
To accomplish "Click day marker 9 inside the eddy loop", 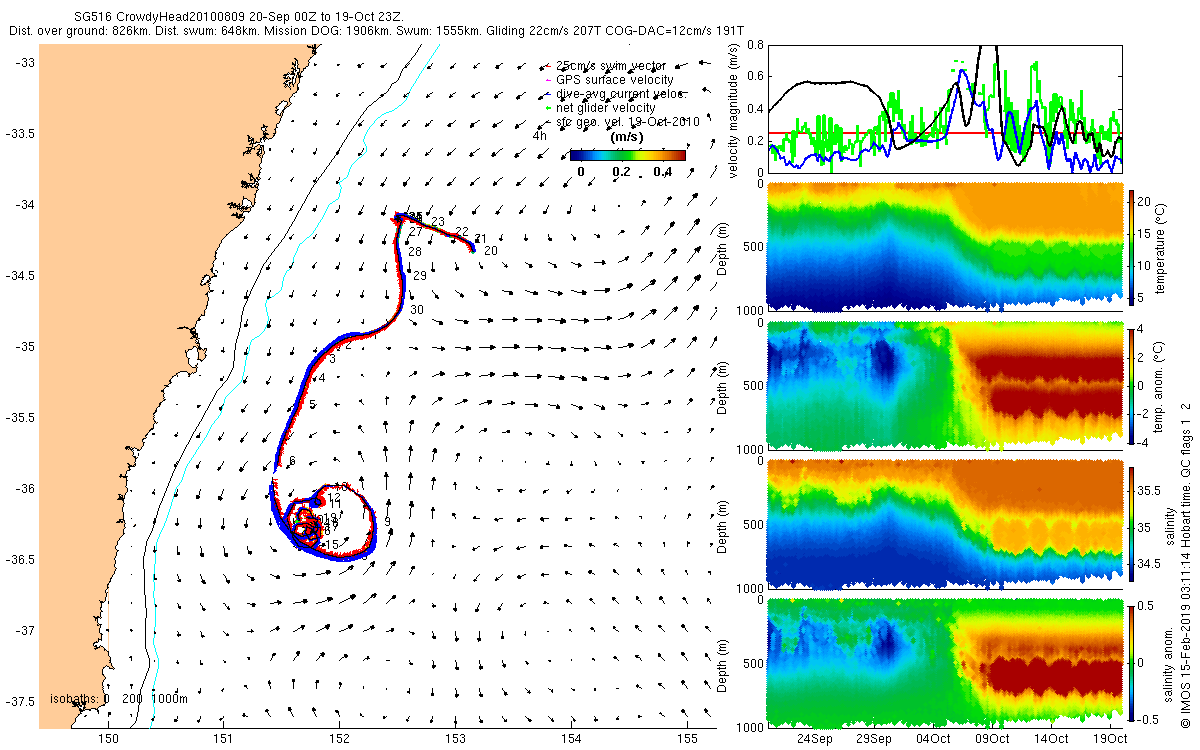I will click(x=386, y=521).
